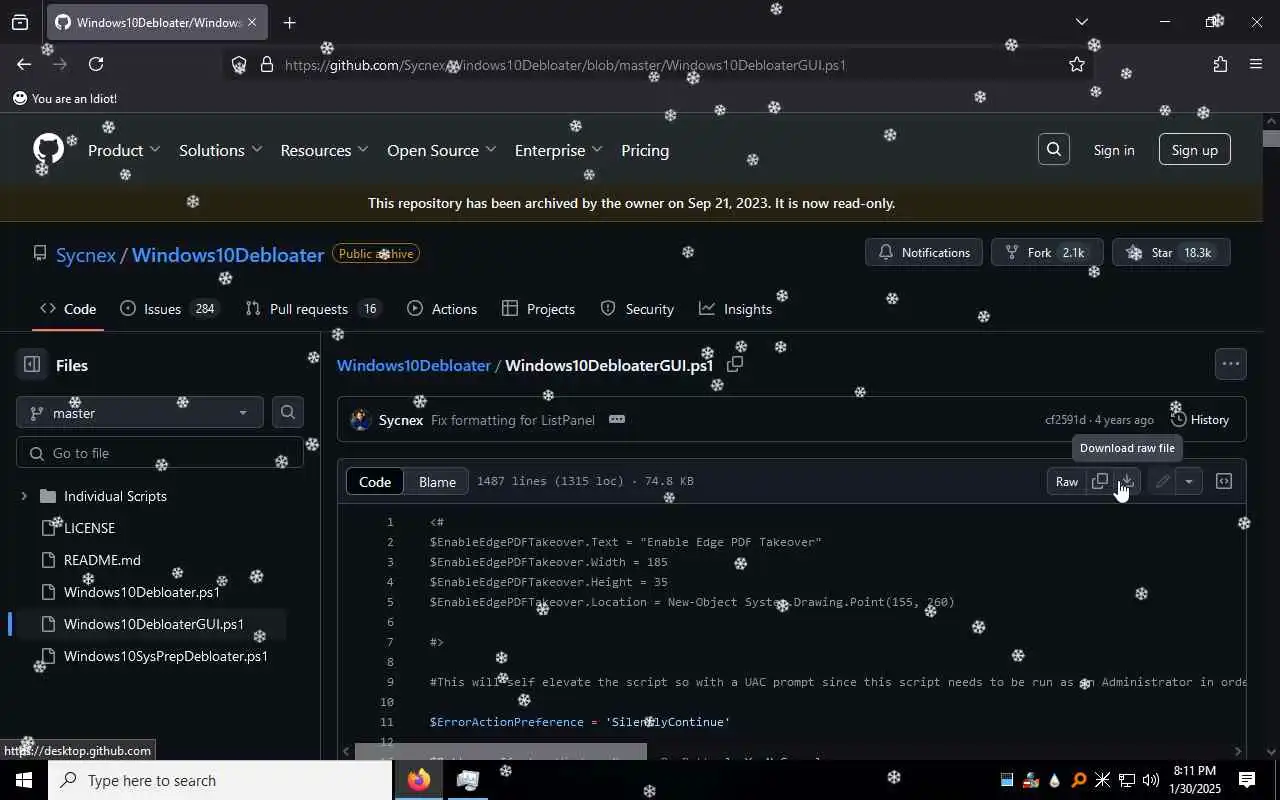Copy raw file contents icon
The height and width of the screenshot is (800, 1280).
pos(1100,481)
